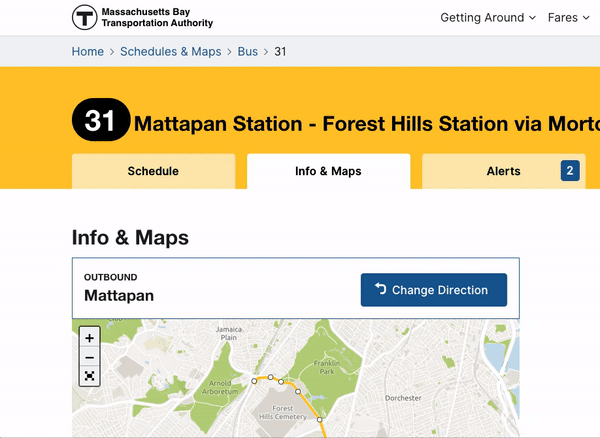This screenshot has height=438, width=600.
Task: Expand the Fares menu
Action: pyautogui.click(x=568, y=18)
